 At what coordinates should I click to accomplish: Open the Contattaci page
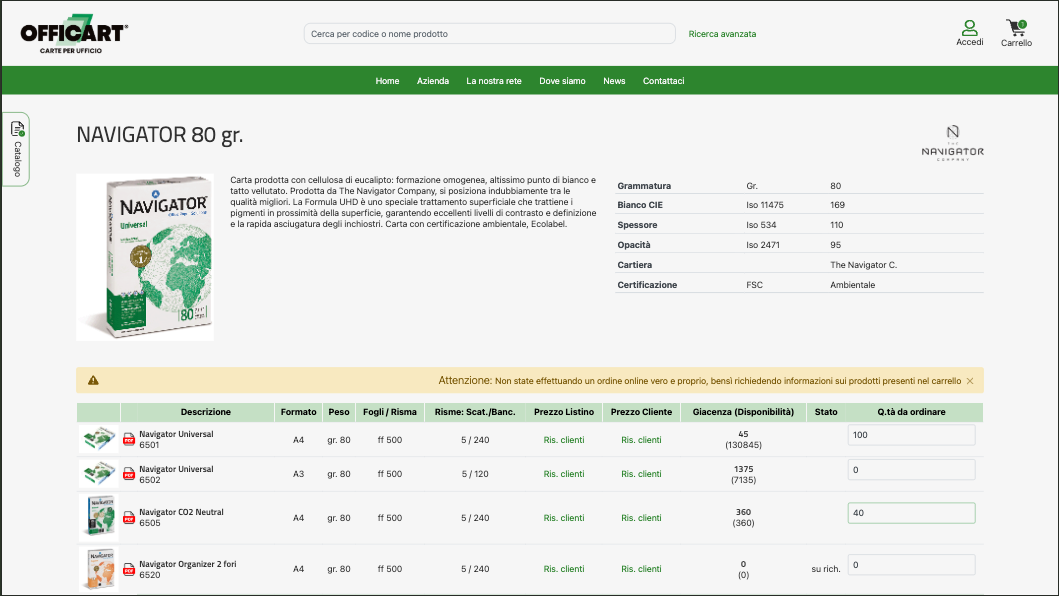(x=663, y=81)
